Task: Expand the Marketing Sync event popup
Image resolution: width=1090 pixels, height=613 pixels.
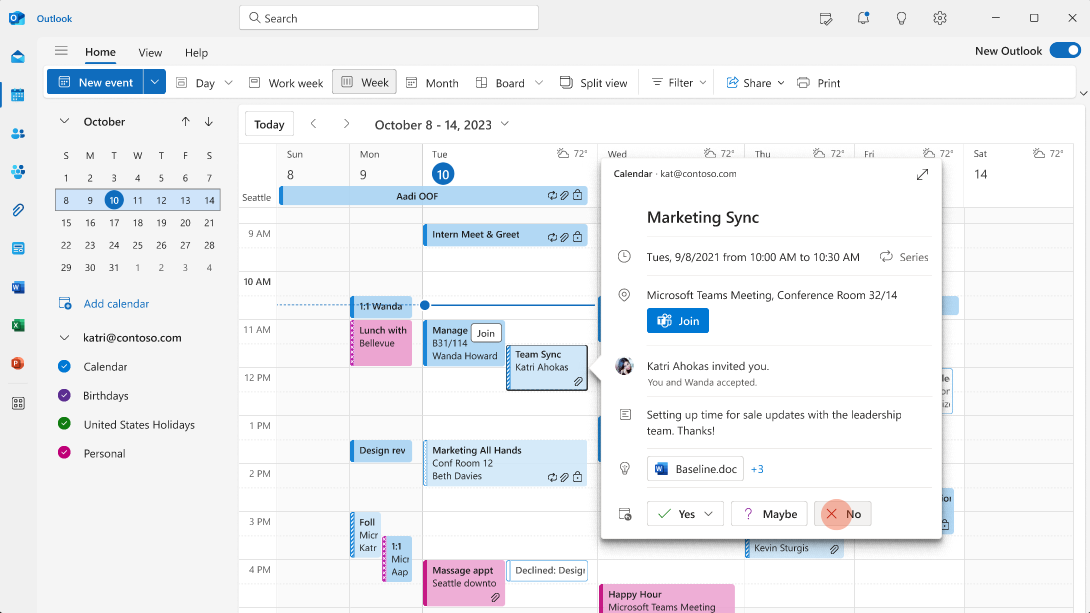Action: click(x=922, y=174)
